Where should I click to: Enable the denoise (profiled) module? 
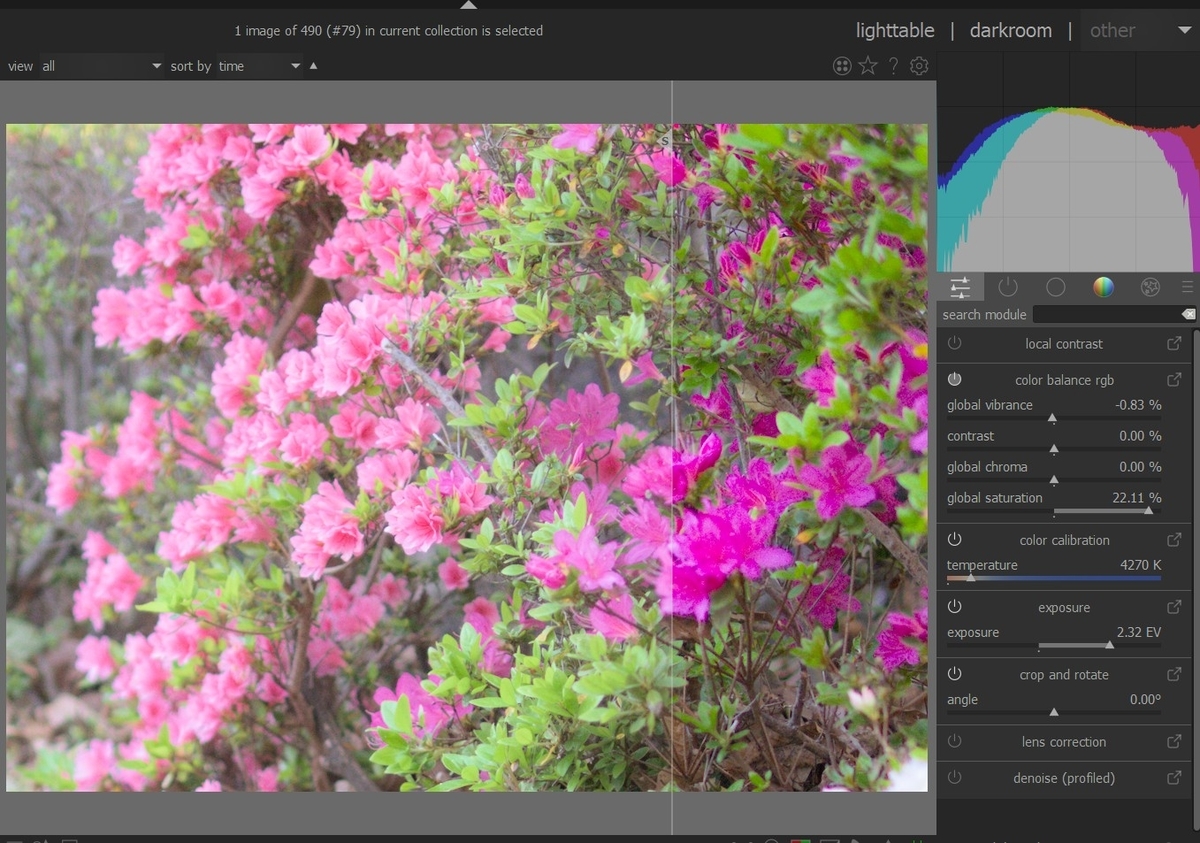[x=954, y=778]
